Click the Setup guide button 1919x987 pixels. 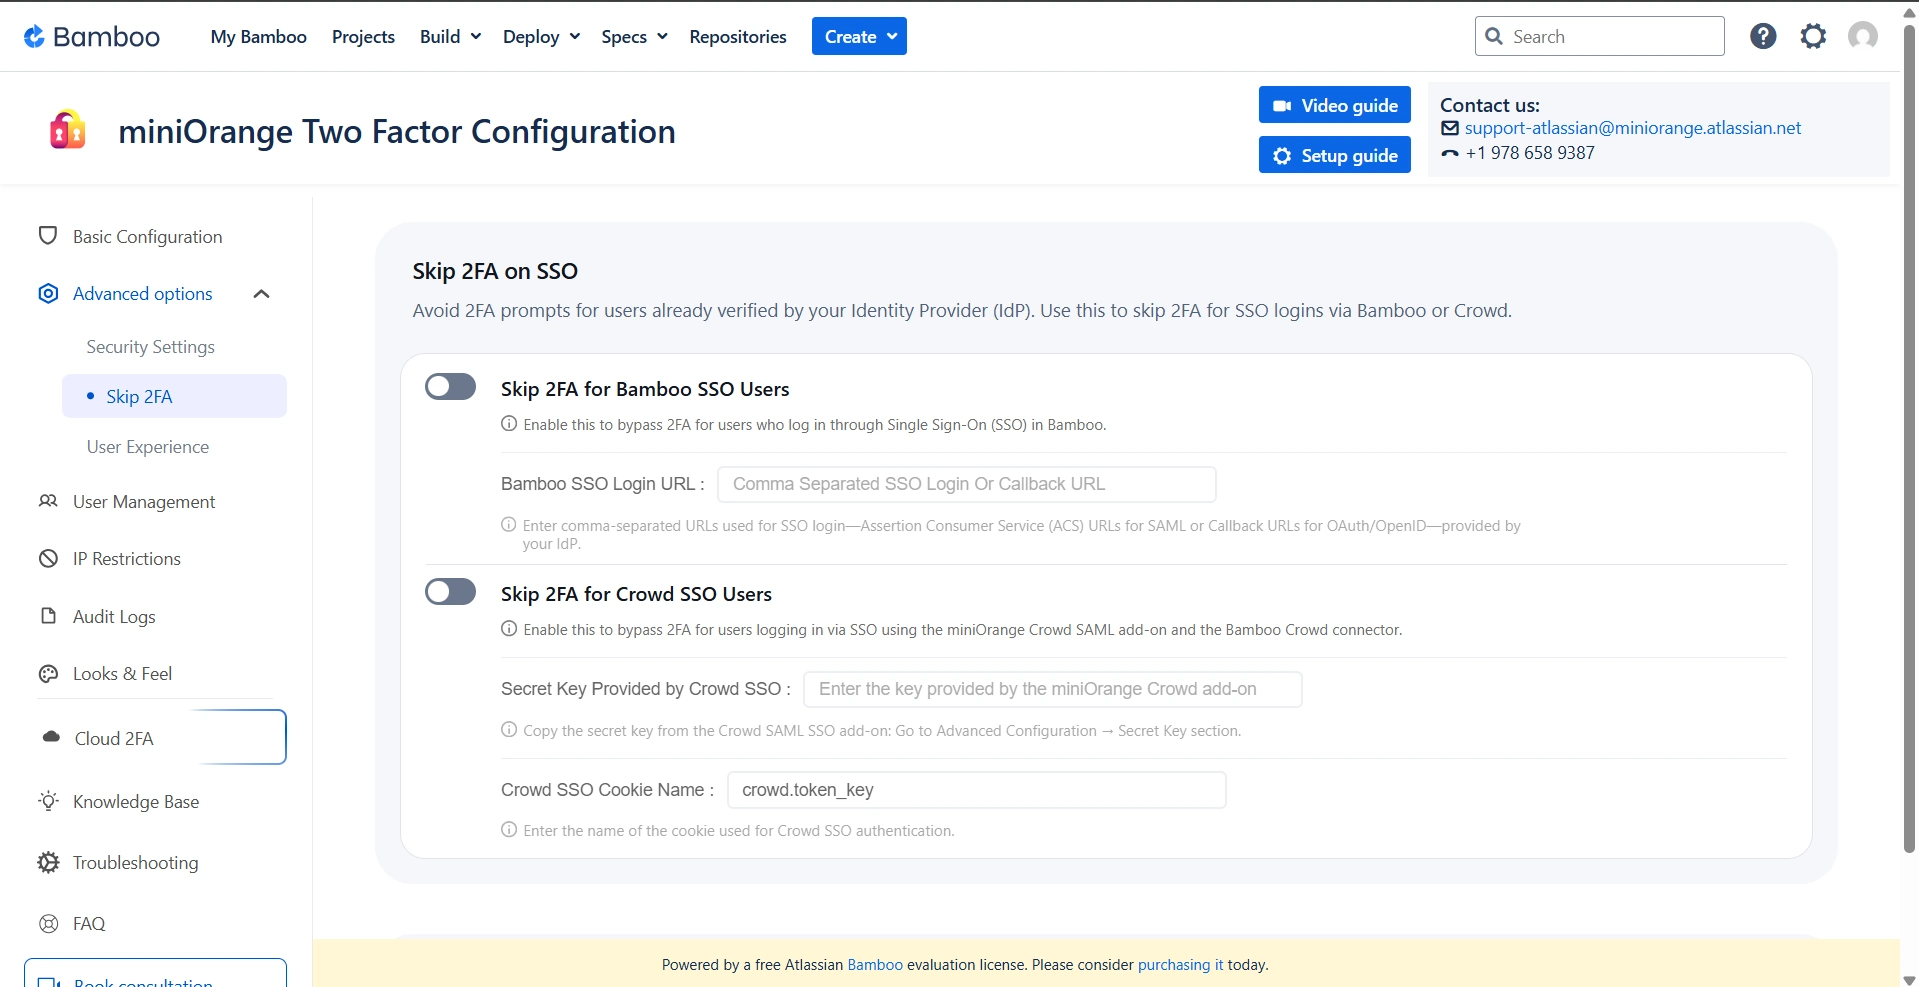pos(1334,154)
